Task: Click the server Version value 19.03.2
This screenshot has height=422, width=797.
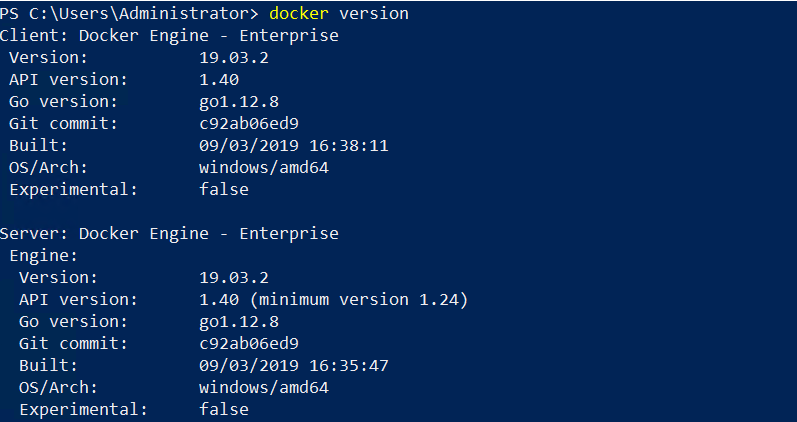Action: coord(234,278)
